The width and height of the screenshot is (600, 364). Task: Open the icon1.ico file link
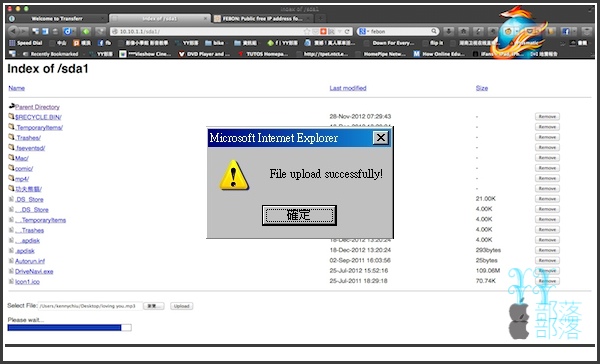pos(27,282)
